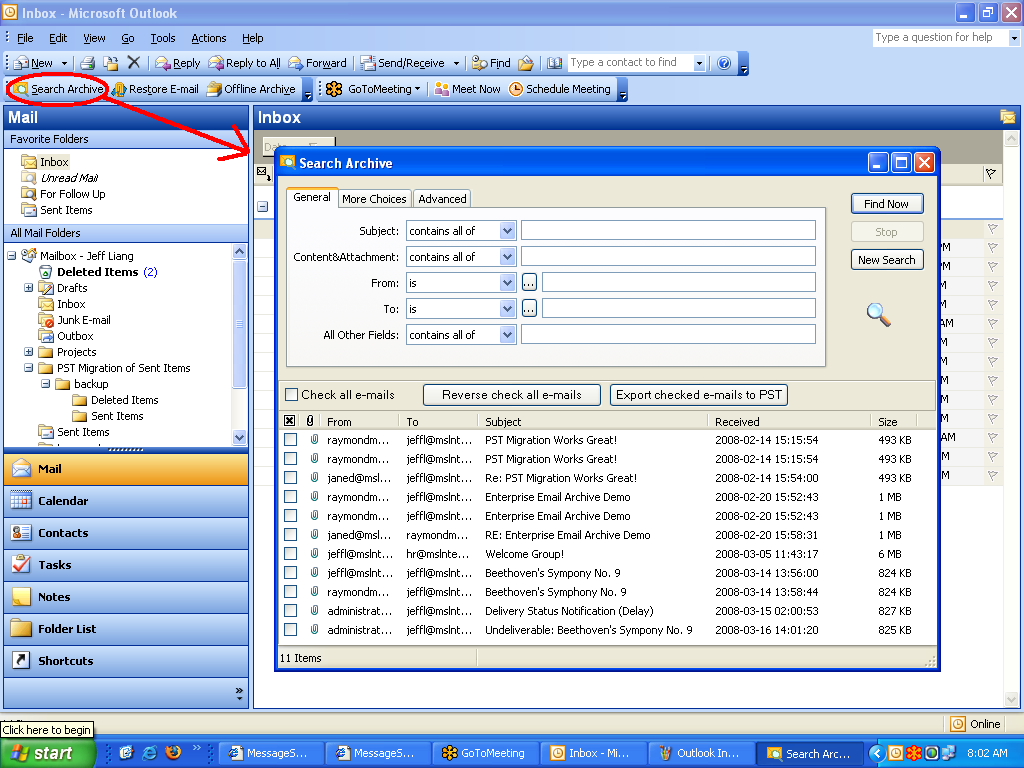The width and height of the screenshot is (1024, 768).
Task: Check the first PST Migration Works Great! email
Action: tap(290, 440)
